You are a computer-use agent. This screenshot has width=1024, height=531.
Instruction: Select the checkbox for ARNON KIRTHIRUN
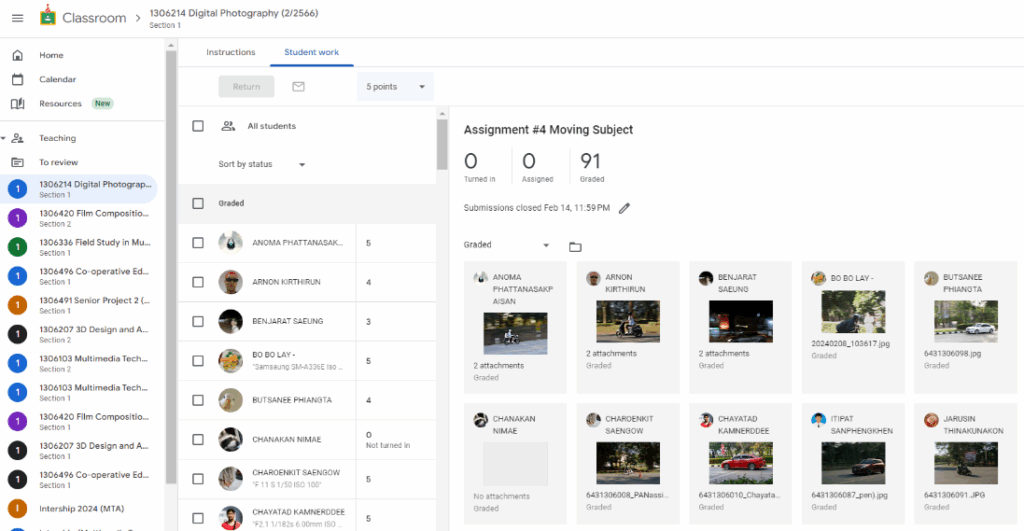(x=198, y=282)
